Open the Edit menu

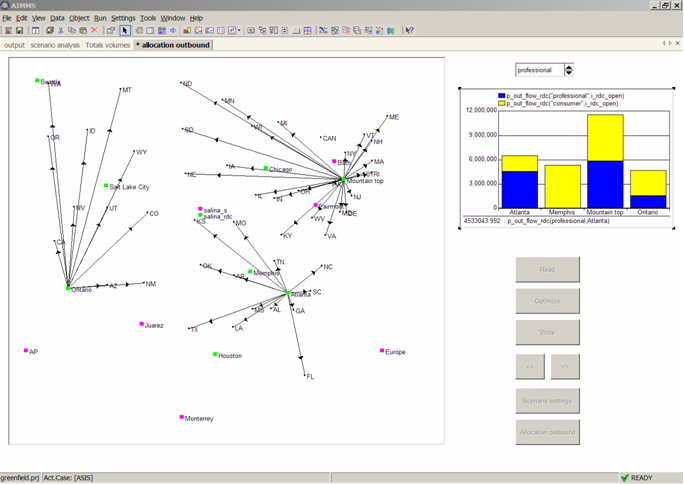click(x=21, y=18)
